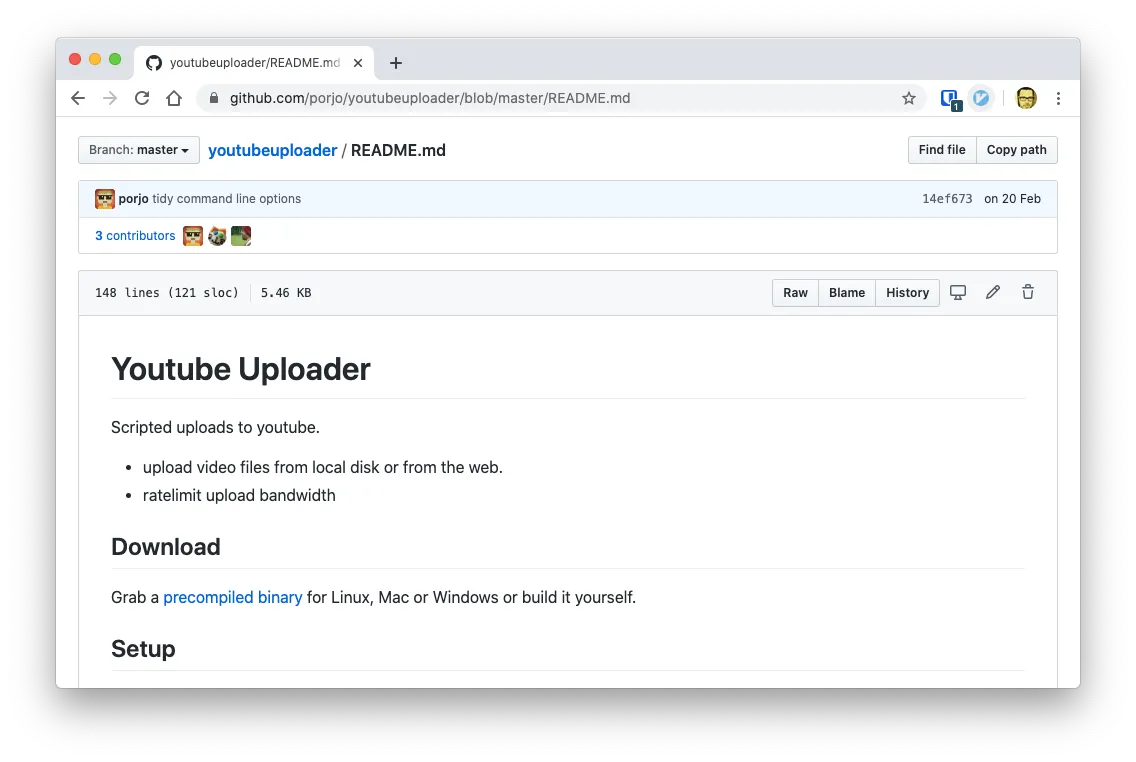Open the 'tidy command line options' commit message
Image resolution: width=1136 pixels, height=762 pixels.
coord(226,198)
